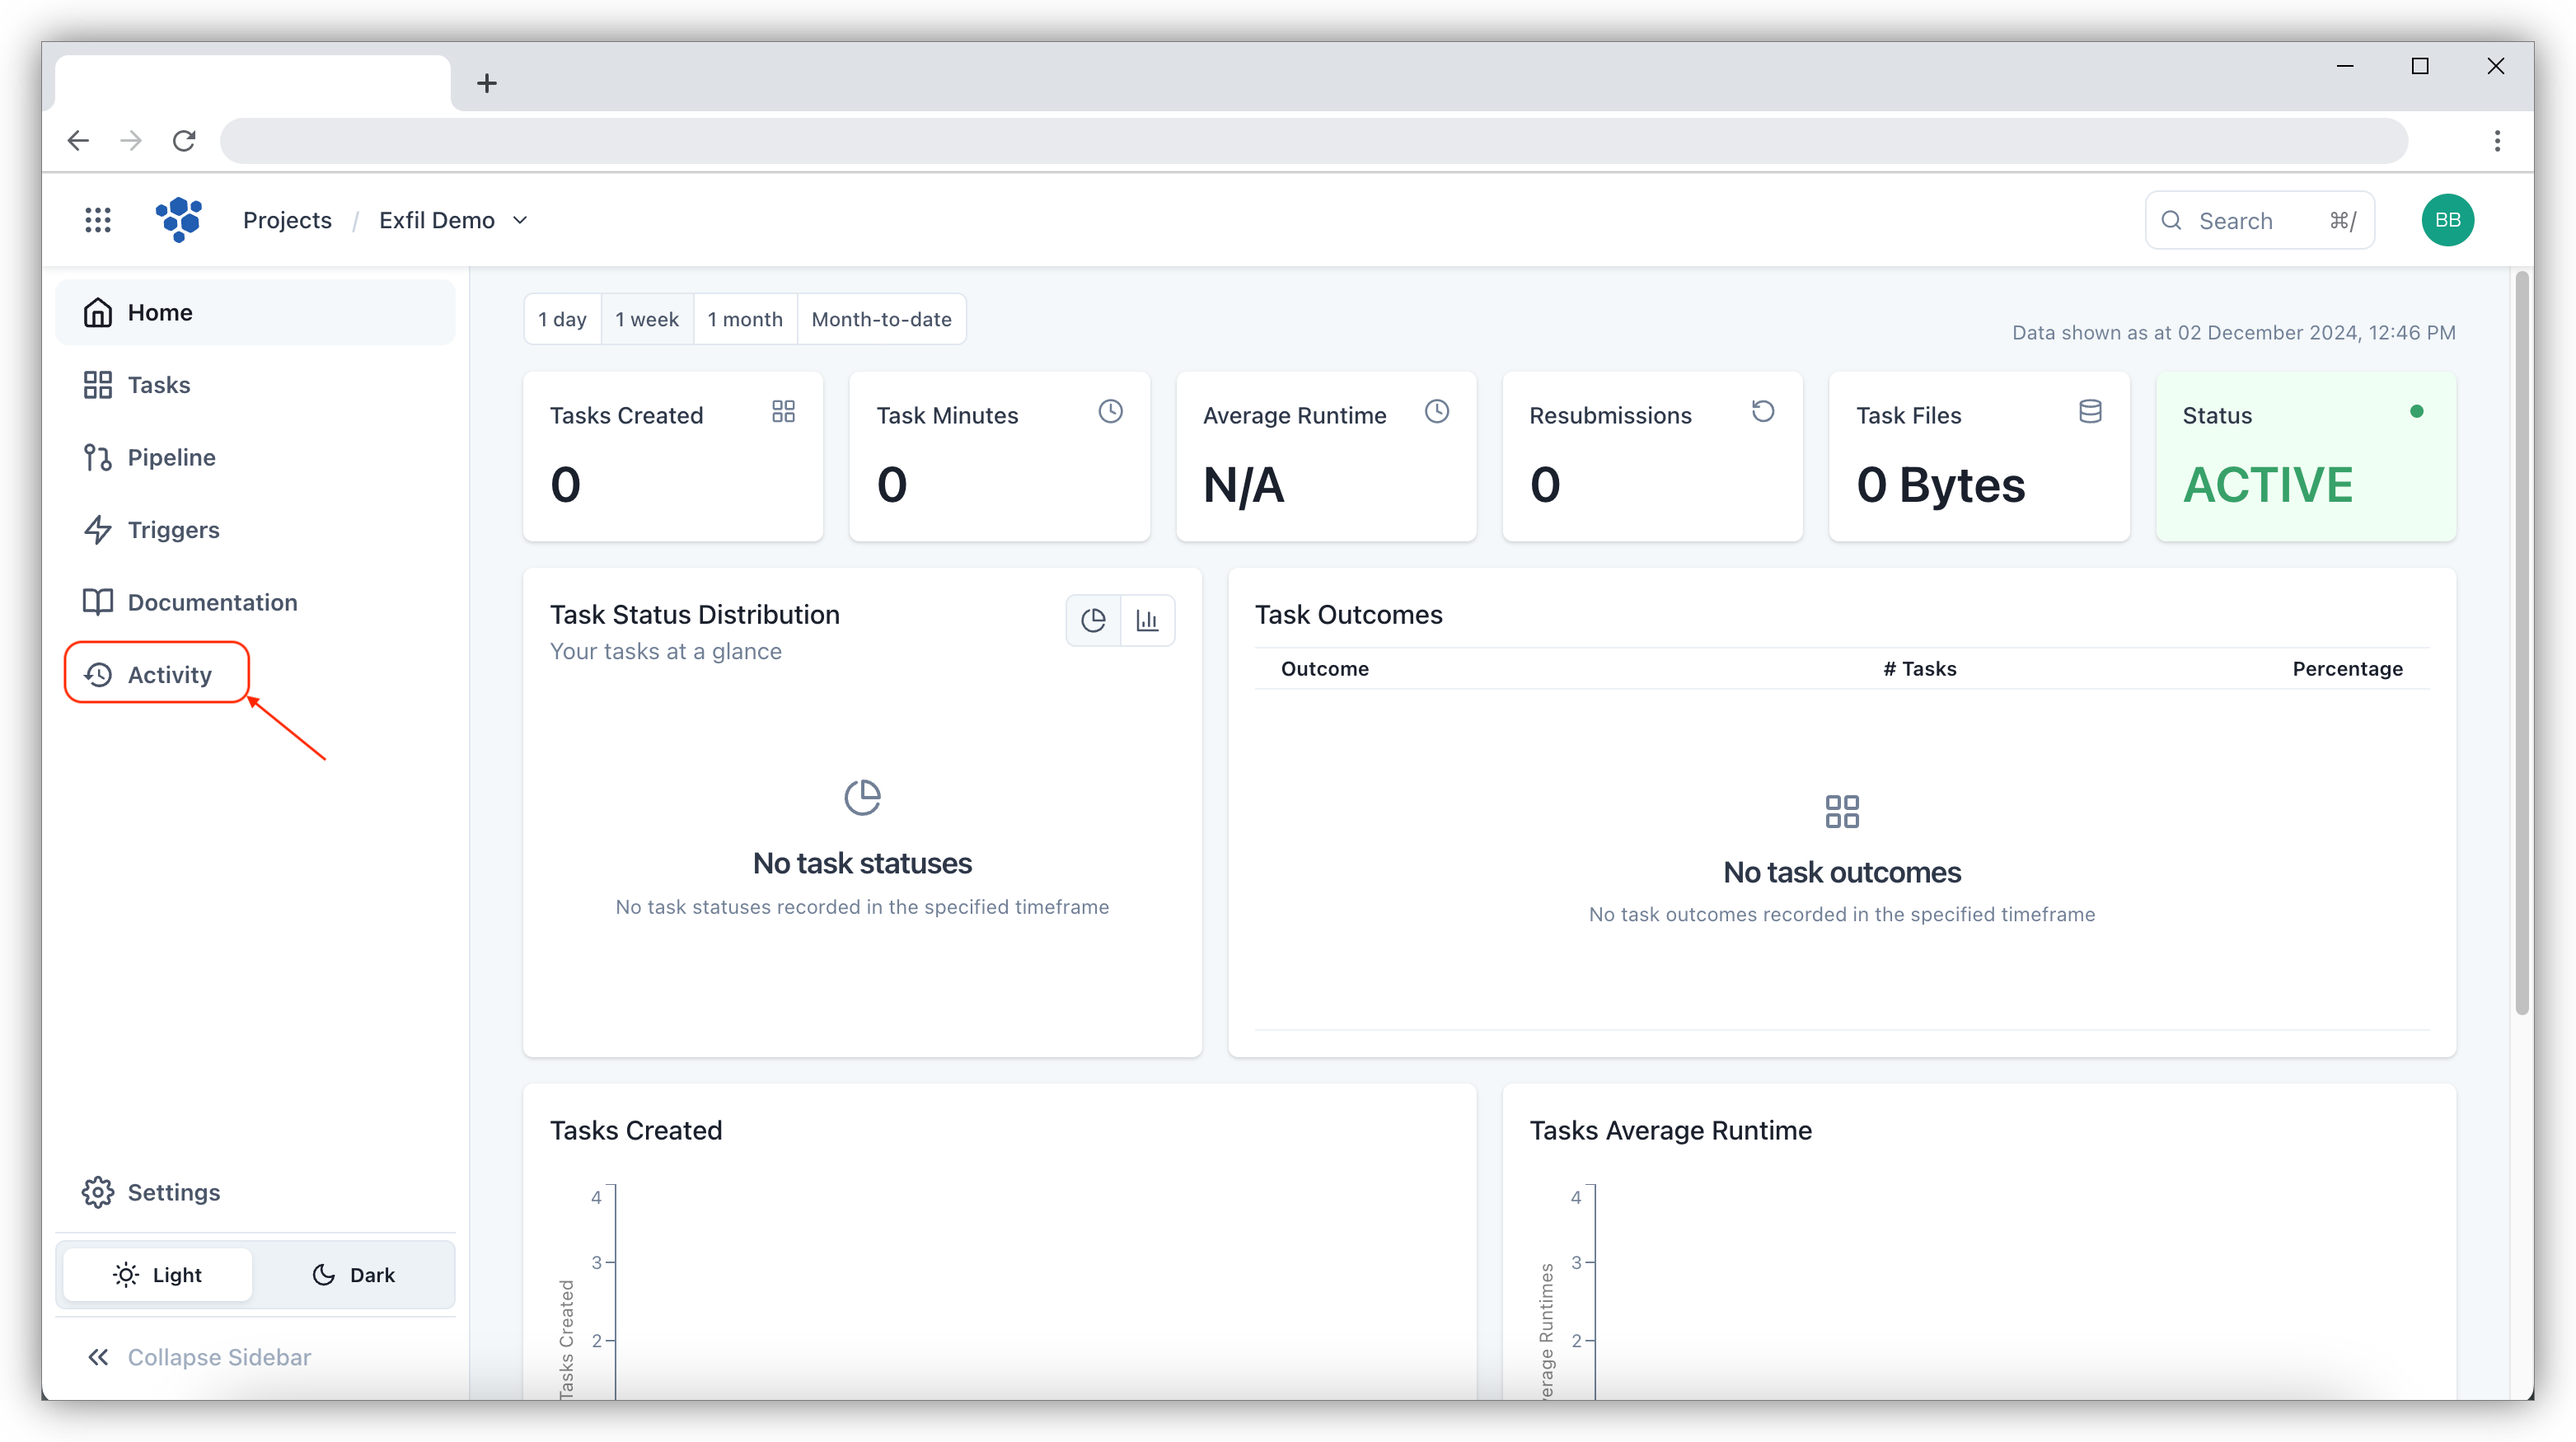Switch to bar chart view
2576x1442 pixels.
tap(1147, 621)
